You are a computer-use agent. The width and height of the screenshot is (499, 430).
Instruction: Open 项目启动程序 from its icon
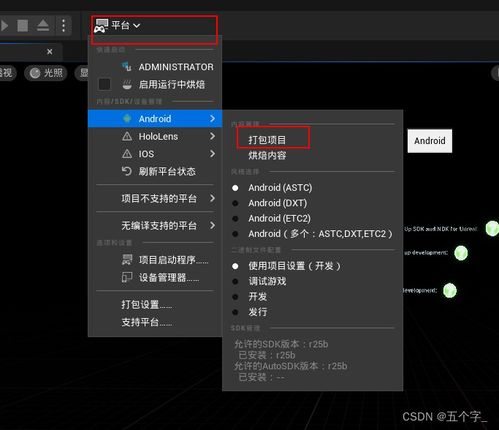[127, 260]
